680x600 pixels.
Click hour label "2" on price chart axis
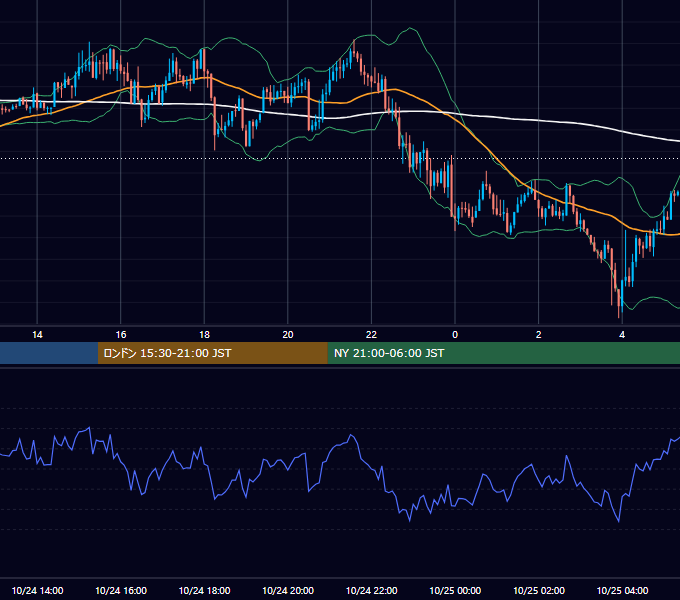click(539, 335)
